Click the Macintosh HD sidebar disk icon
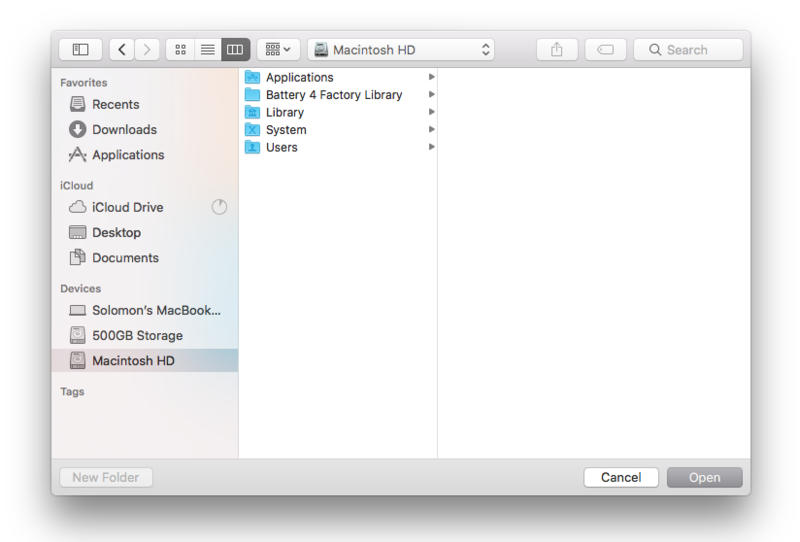The height and width of the screenshot is (542, 800). point(78,360)
